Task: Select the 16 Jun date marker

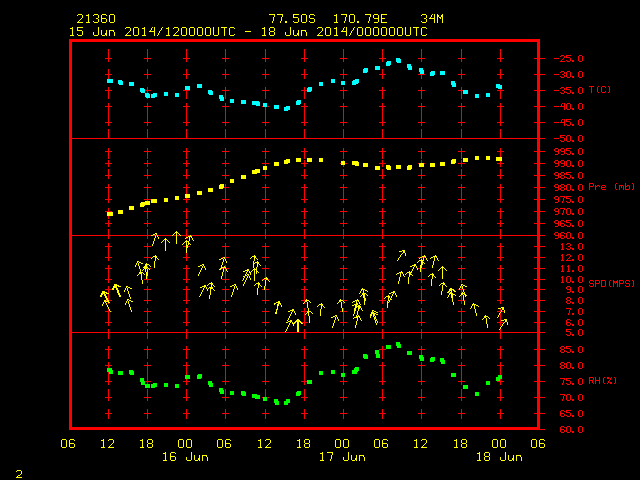Action: [185, 457]
